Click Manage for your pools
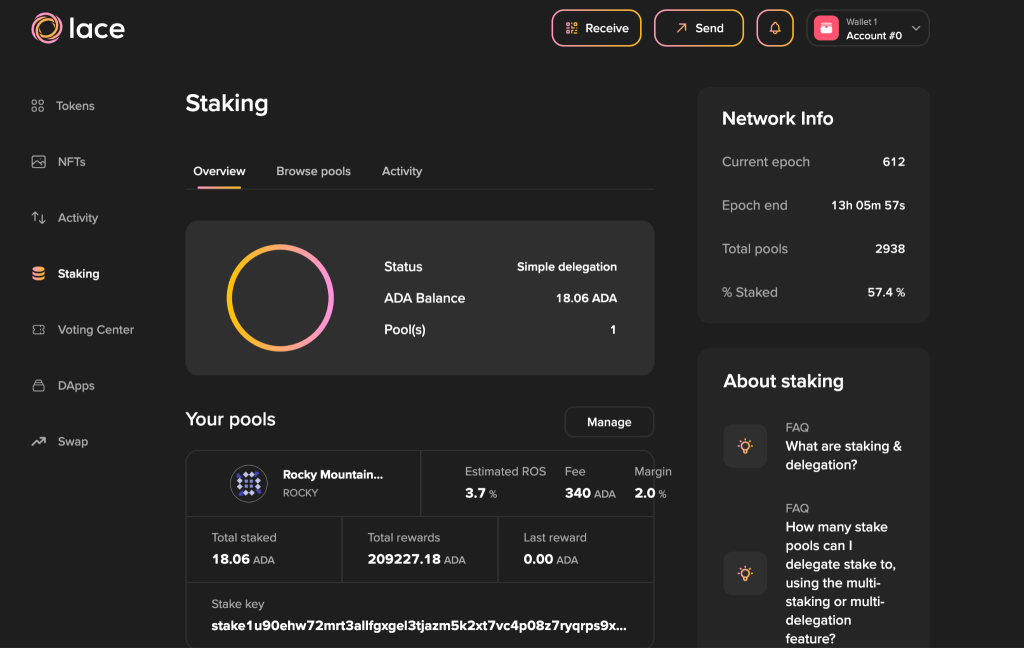The image size is (1024, 648). [x=609, y=422]
